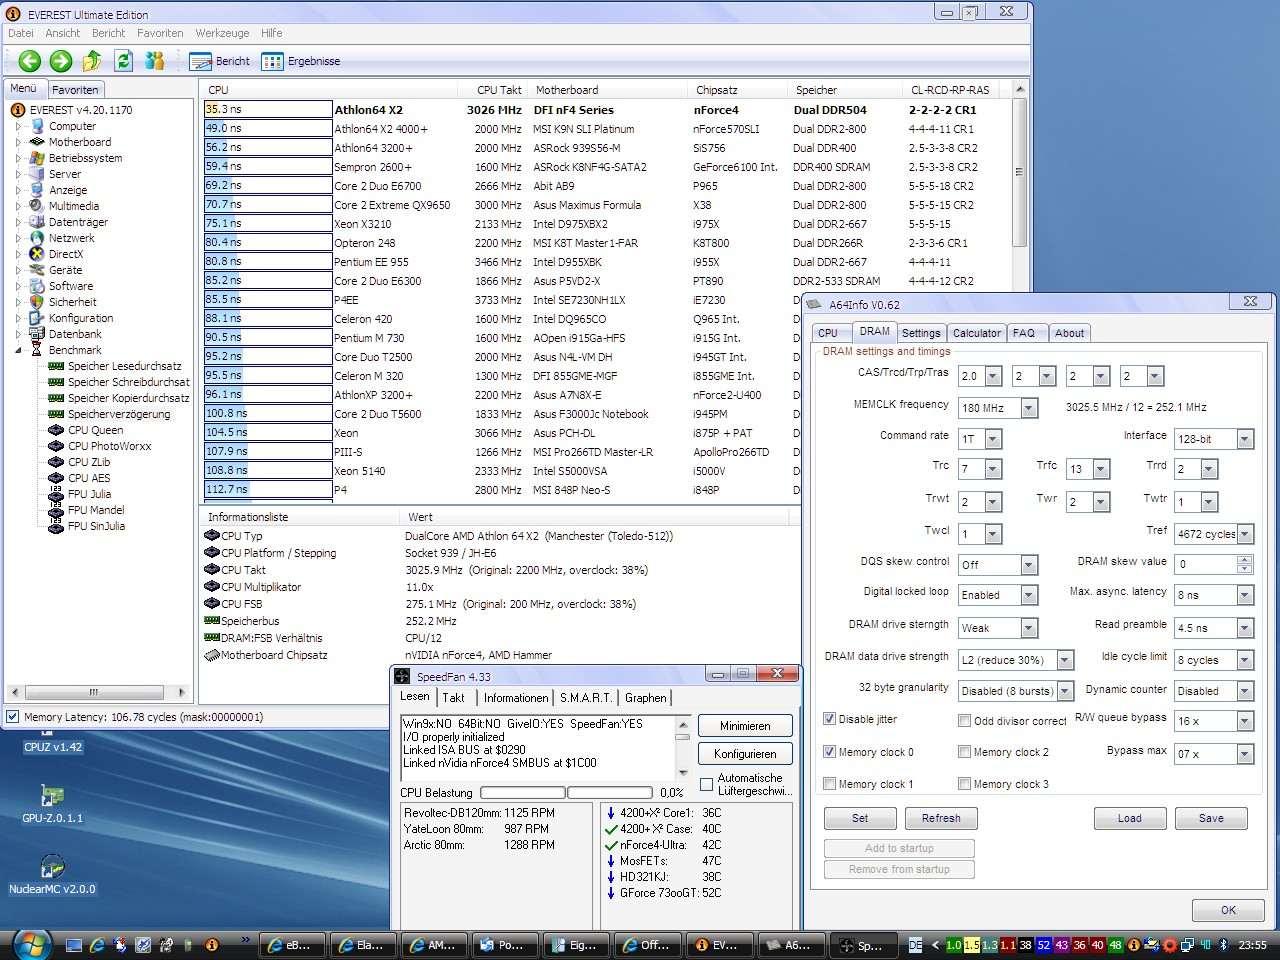Open the FPU Julia benchmark
Viewport: 1280px width, 960px height.
90,494
